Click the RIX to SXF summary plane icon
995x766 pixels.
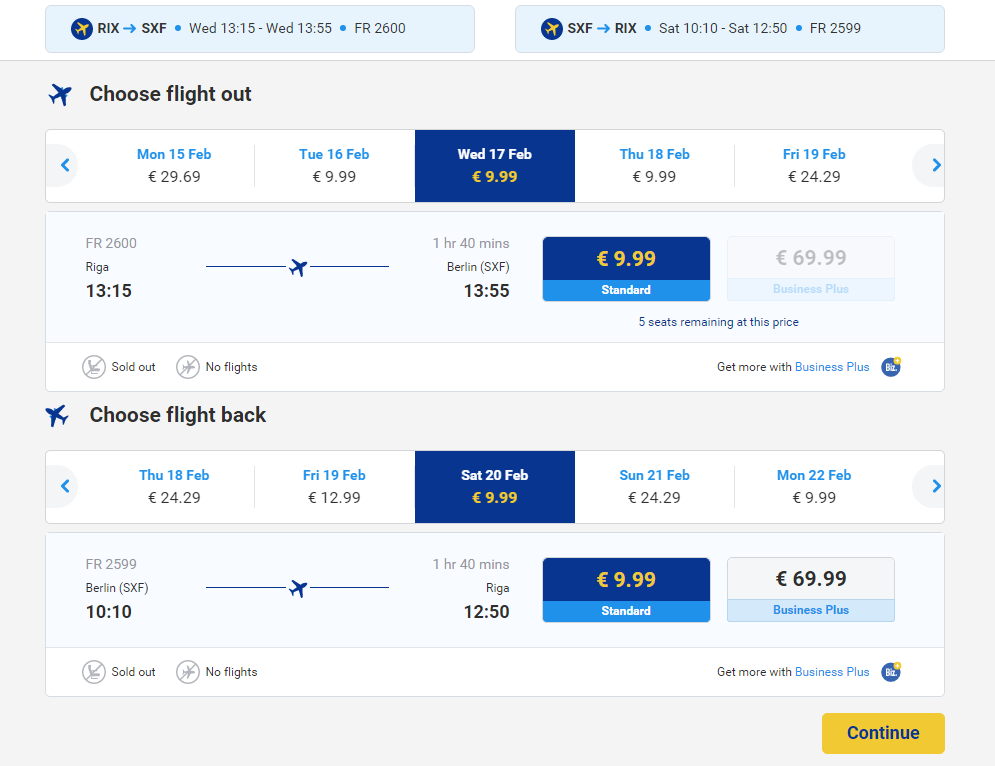[x=82, y=29]
